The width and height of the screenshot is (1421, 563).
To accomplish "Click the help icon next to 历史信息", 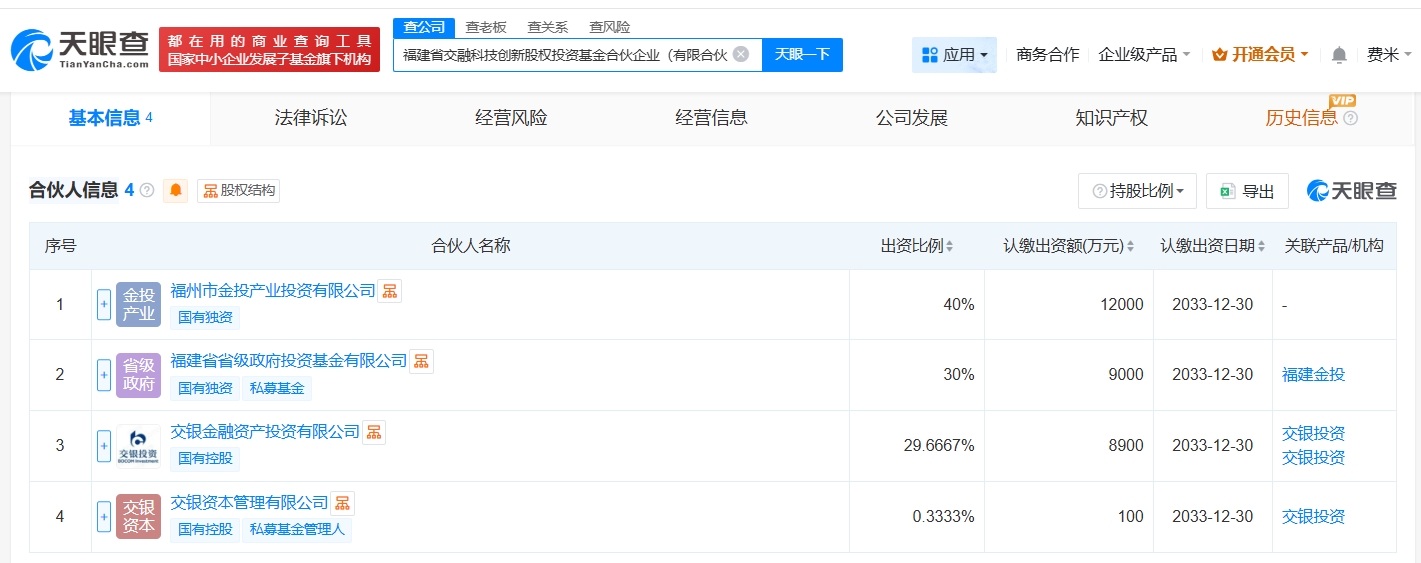I will tap(1351, 118).
